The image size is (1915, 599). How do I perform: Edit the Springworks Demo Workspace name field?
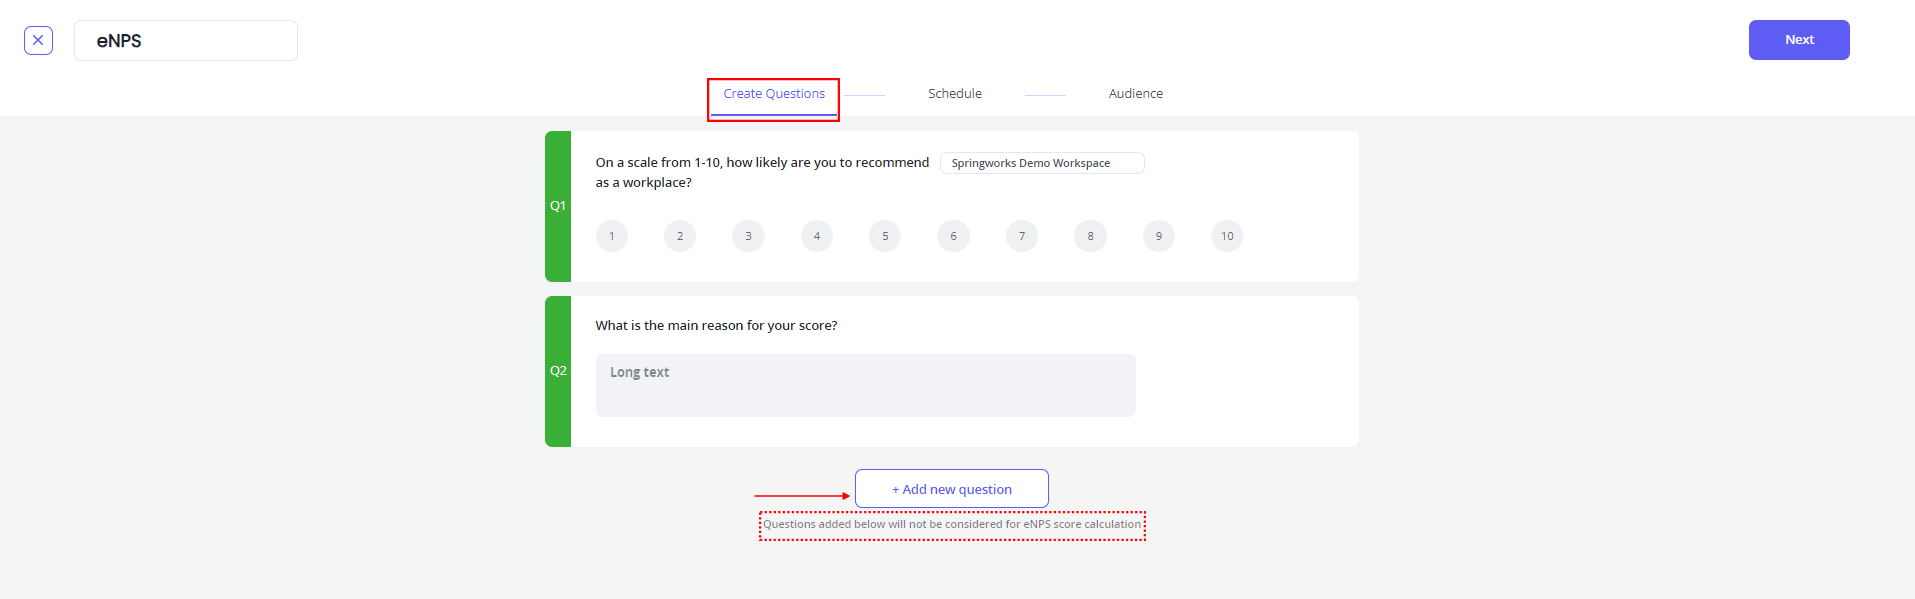click(x=1042, y=163)
